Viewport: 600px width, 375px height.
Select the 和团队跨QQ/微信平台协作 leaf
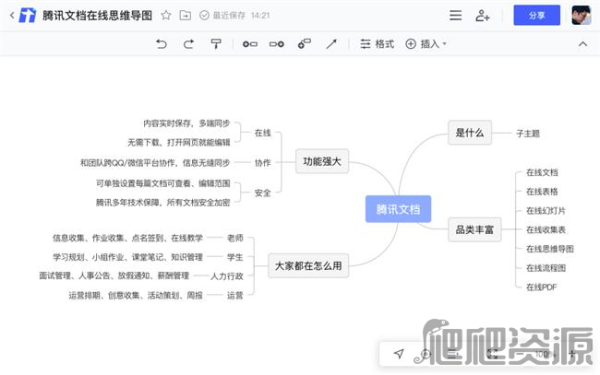(x=155, y=163)
